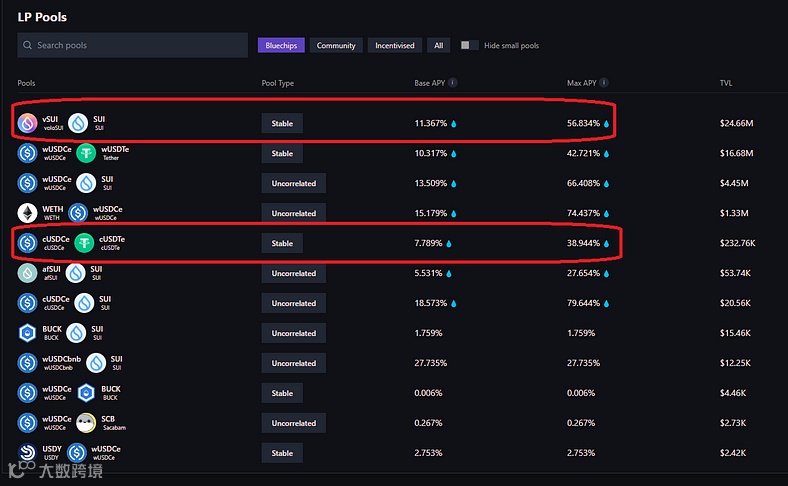
Task: Click the USDY token icon
Action: (28, 453)
